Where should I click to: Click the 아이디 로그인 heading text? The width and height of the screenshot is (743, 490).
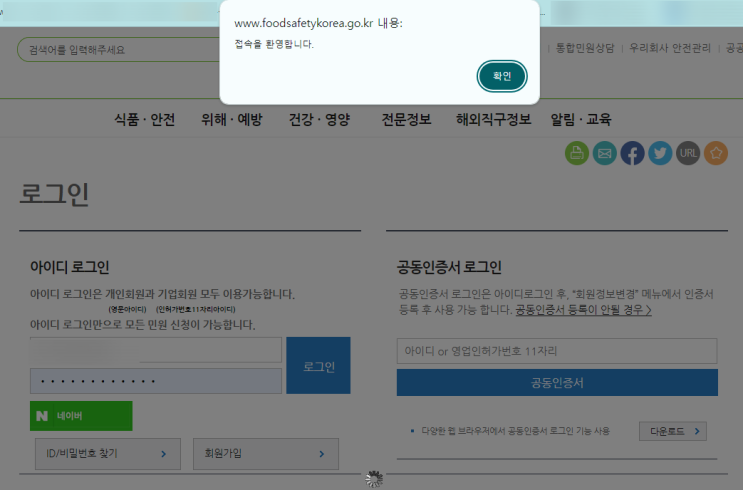[x=70, y=267]
